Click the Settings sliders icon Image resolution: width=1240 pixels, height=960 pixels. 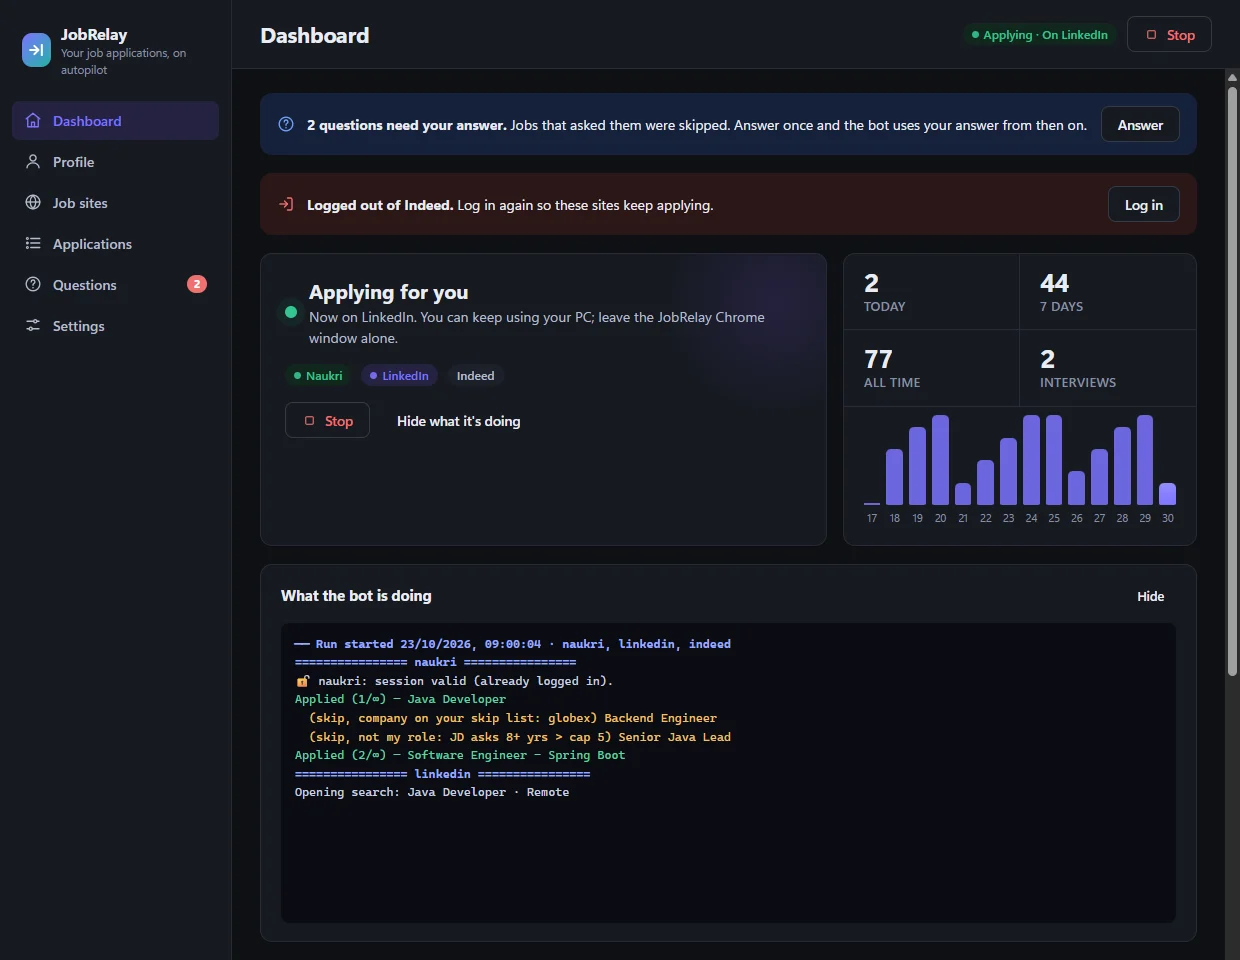[33, 326]
